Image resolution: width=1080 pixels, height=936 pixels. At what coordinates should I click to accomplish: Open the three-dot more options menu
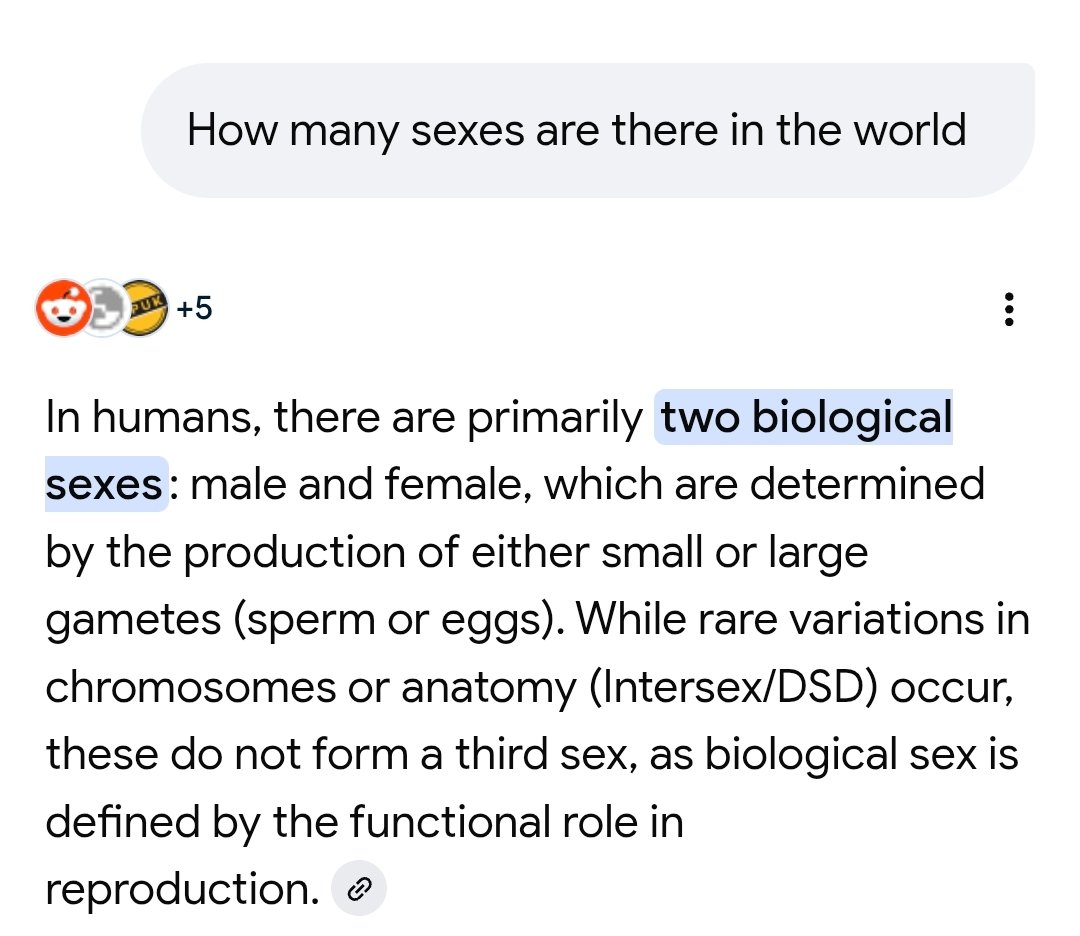(x=1009, y=310)
